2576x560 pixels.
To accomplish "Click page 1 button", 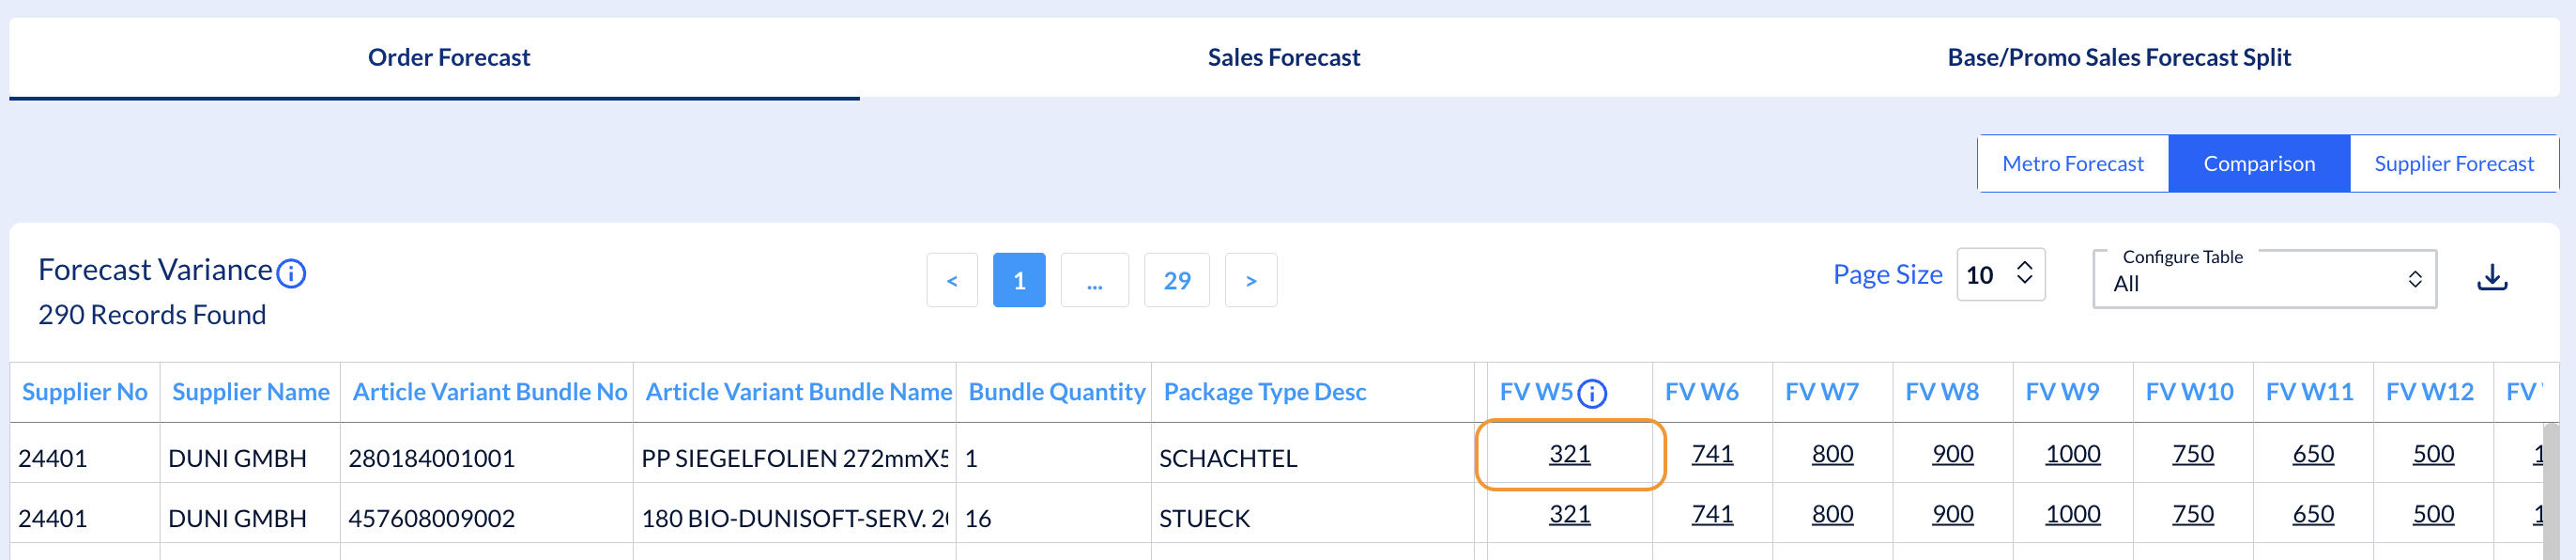I will tap(1018, 281).
